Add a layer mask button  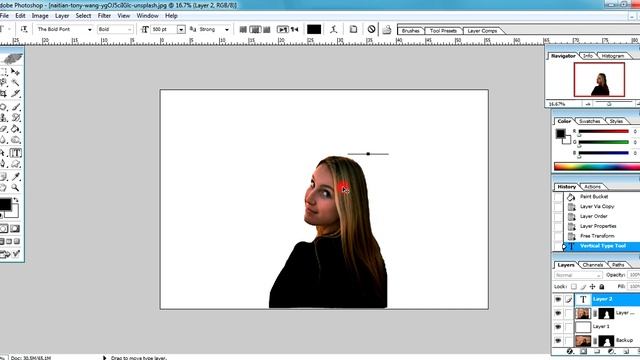click(583, 351)
